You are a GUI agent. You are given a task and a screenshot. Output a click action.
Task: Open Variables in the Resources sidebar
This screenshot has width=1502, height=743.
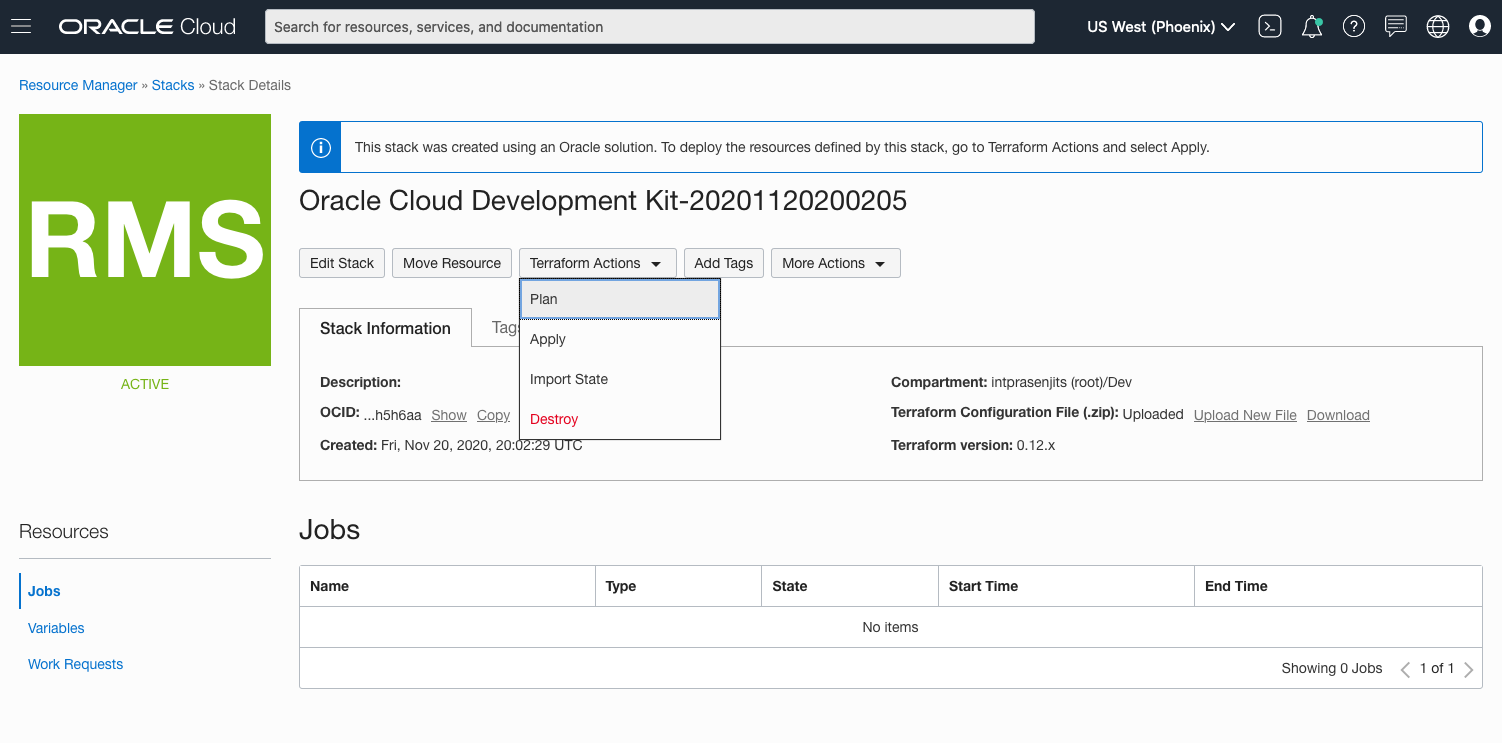[x=56, y=628]
